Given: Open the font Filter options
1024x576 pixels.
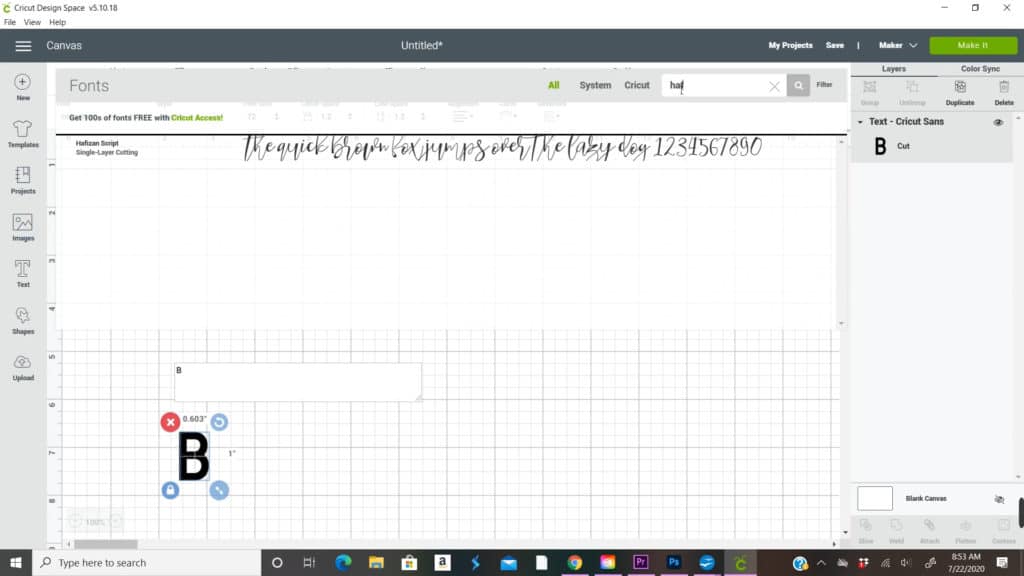Looking at the screenshot, I should pos(824,85).
